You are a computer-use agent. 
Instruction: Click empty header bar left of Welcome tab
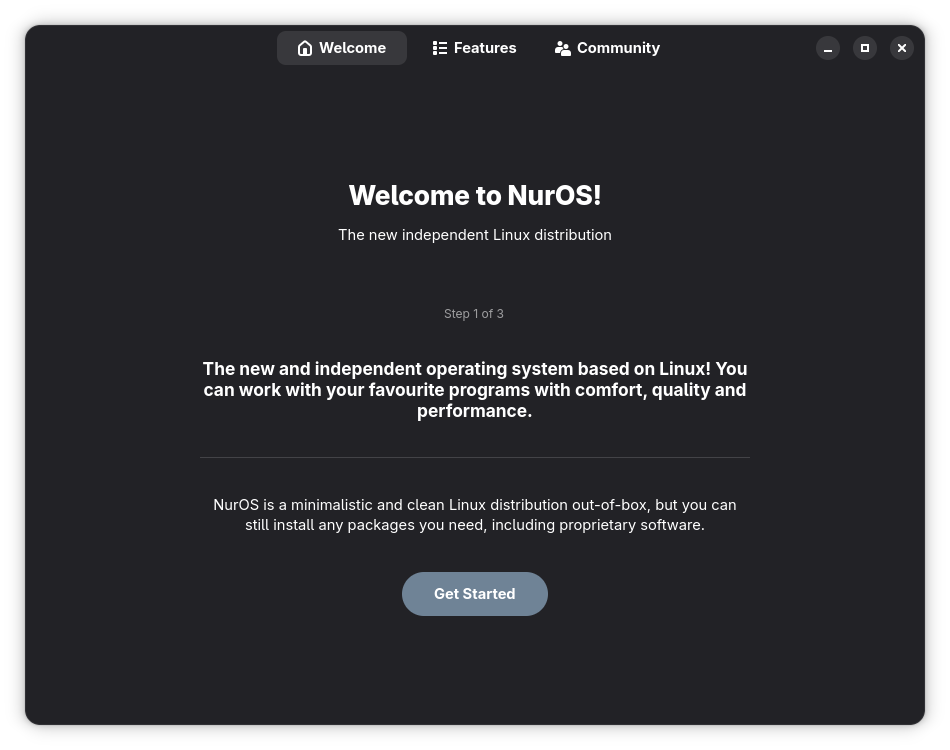pos(150,48)
